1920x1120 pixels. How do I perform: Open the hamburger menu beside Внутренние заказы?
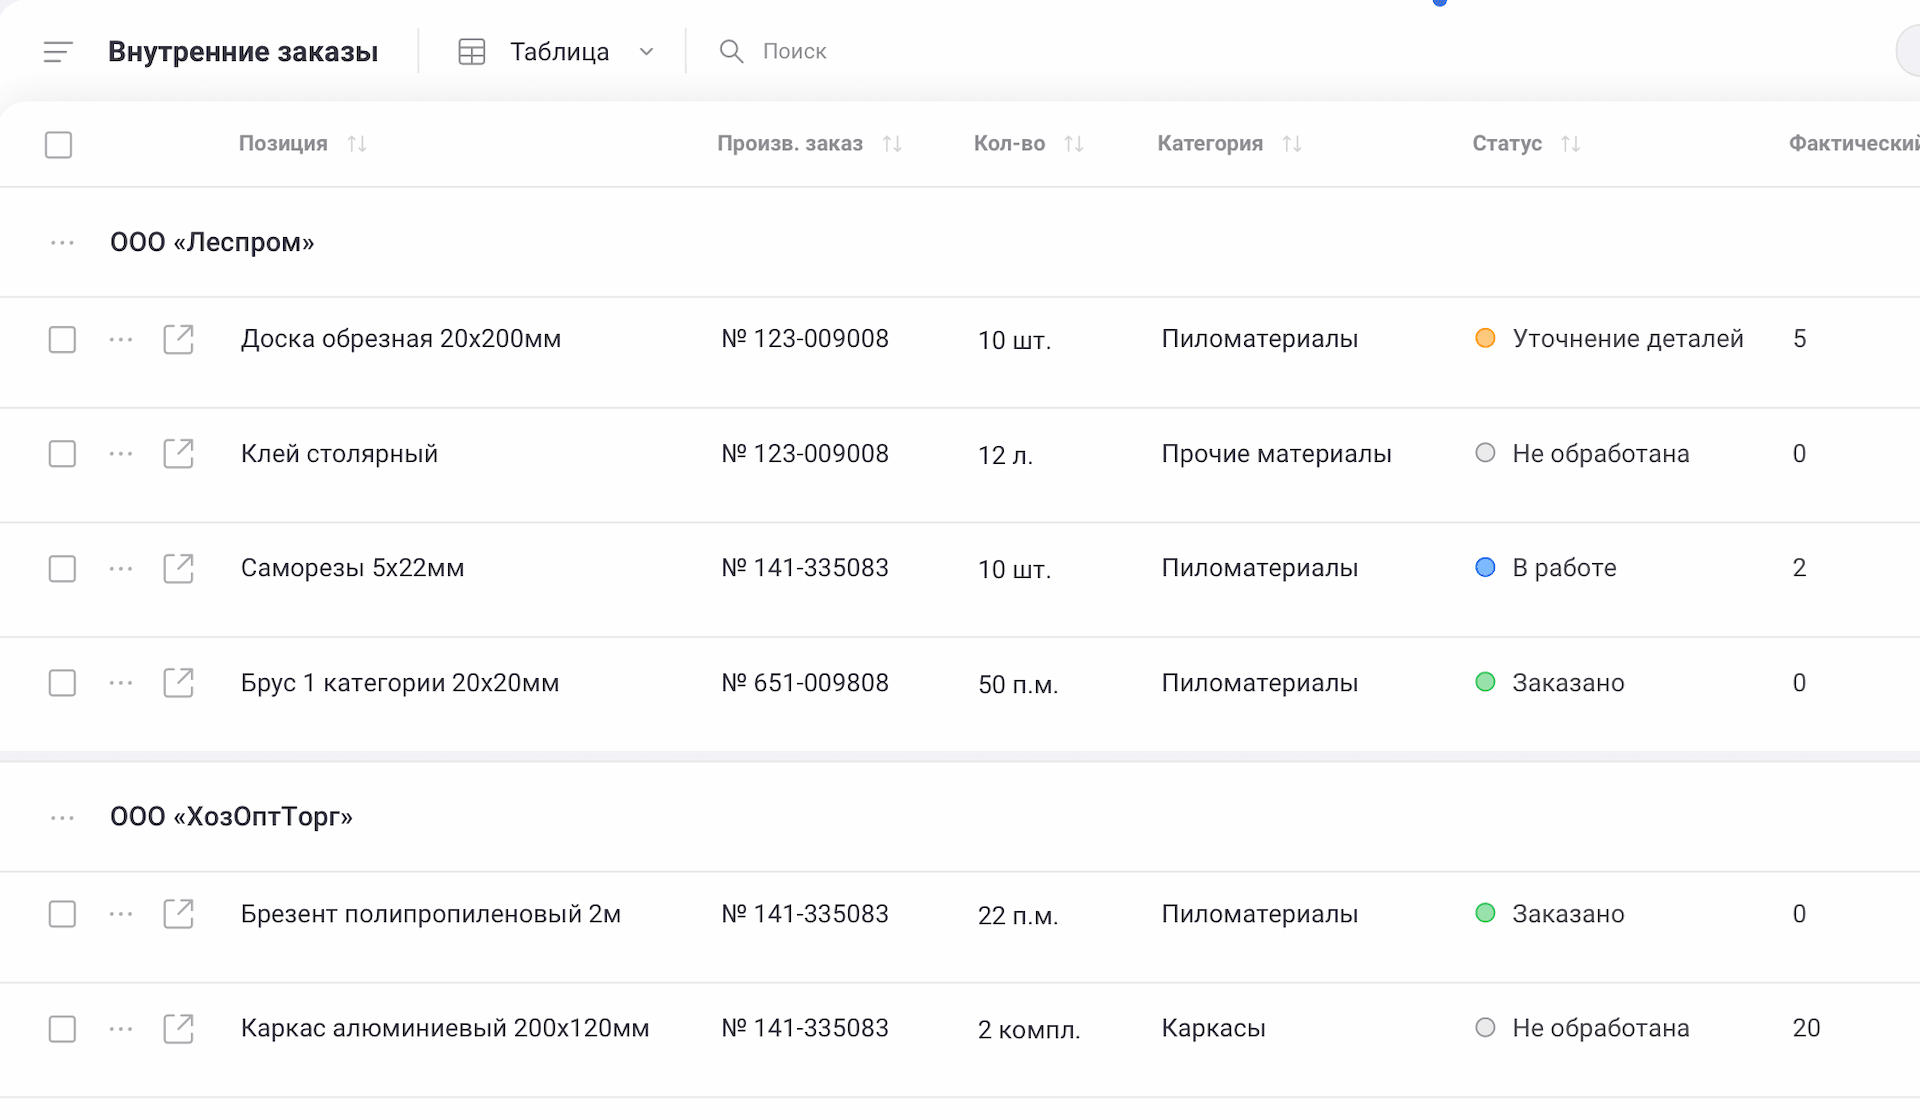pos(58,52)
